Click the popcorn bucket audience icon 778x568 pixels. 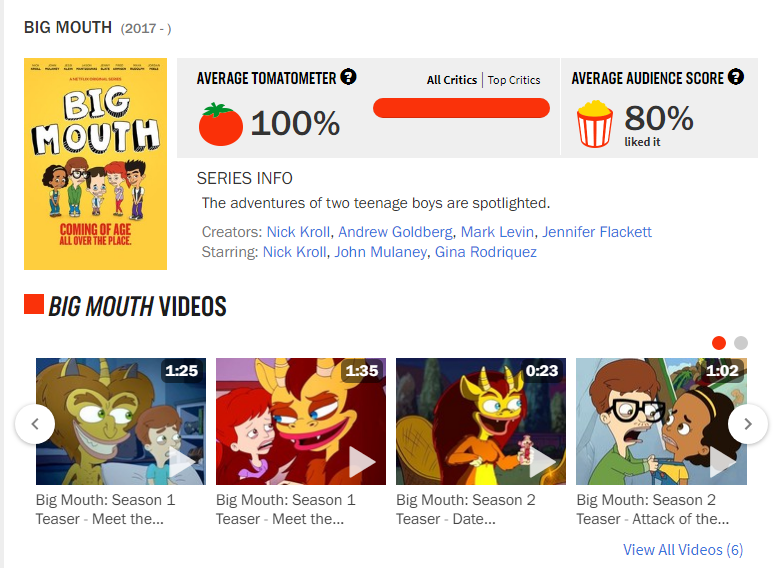(x=594, y=124)
